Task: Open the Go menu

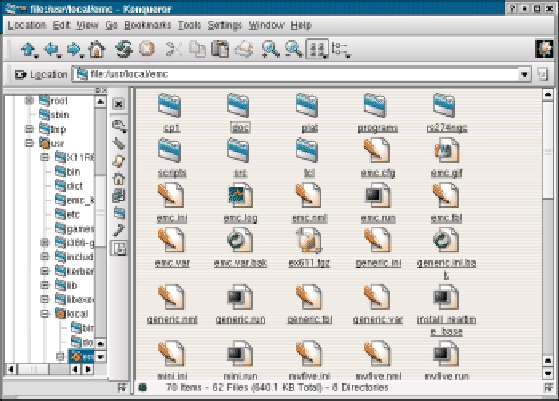Action: (111, 25)
